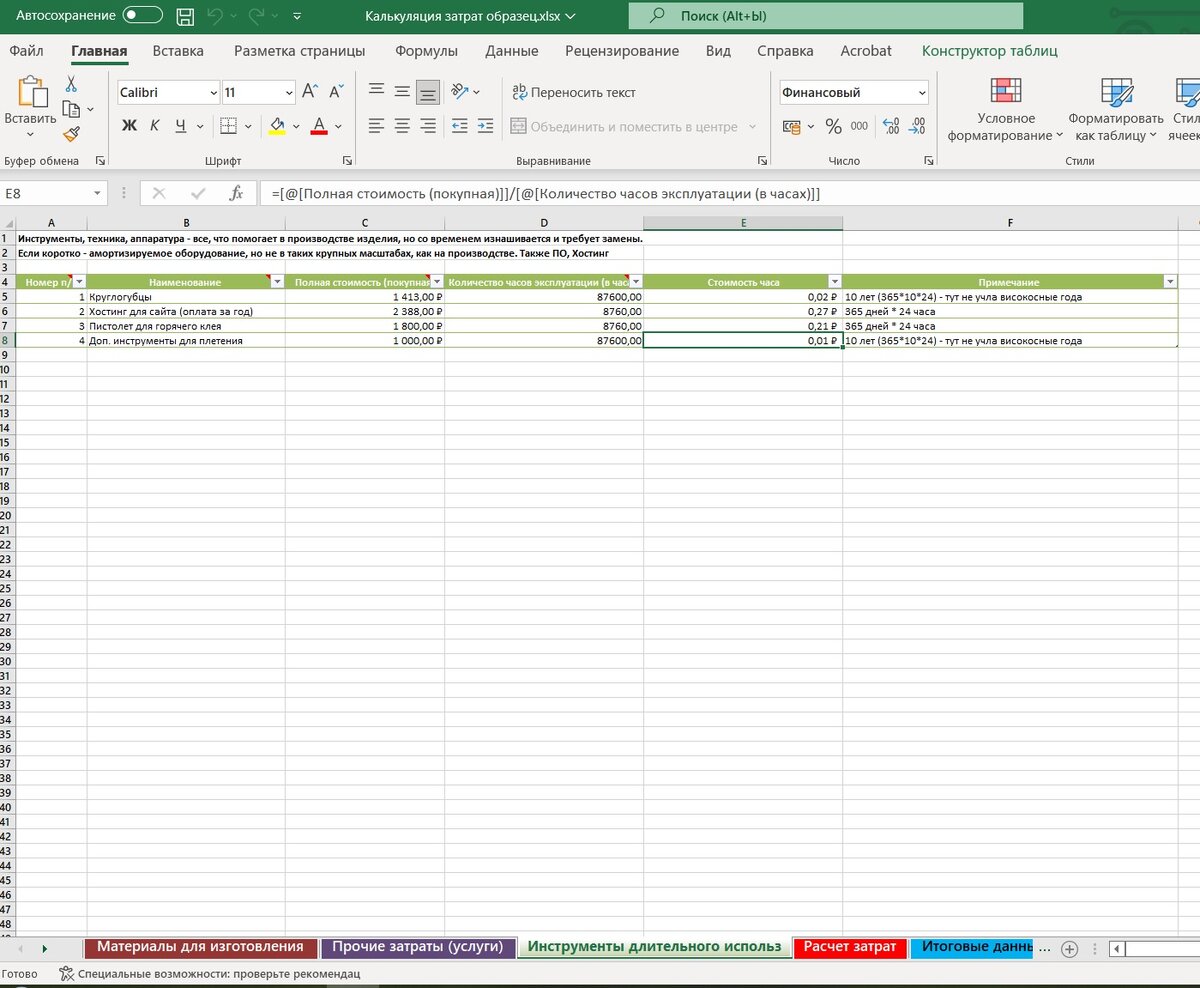Toggle italic (К) formatting

[155, 126]
